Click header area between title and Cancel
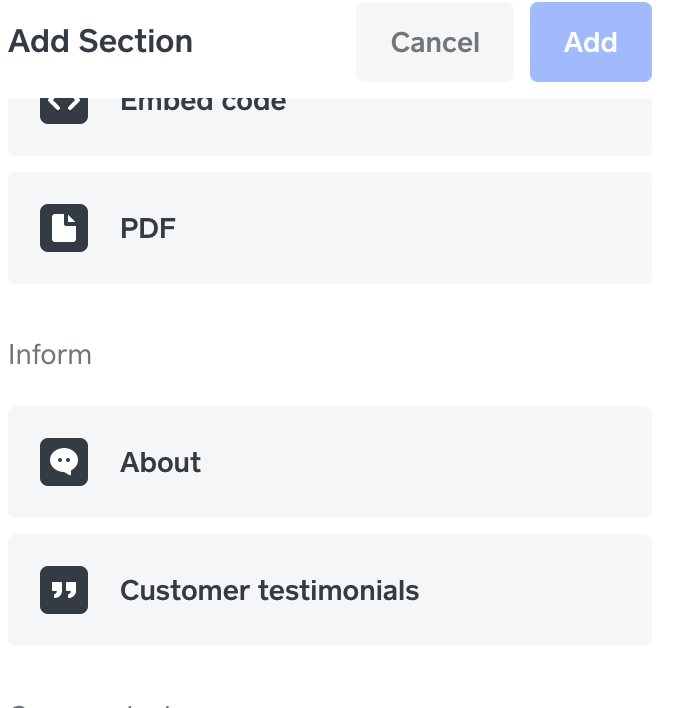The width and height of the screenshot is (678, 708). pyautogui.click(x=275, y=42)
